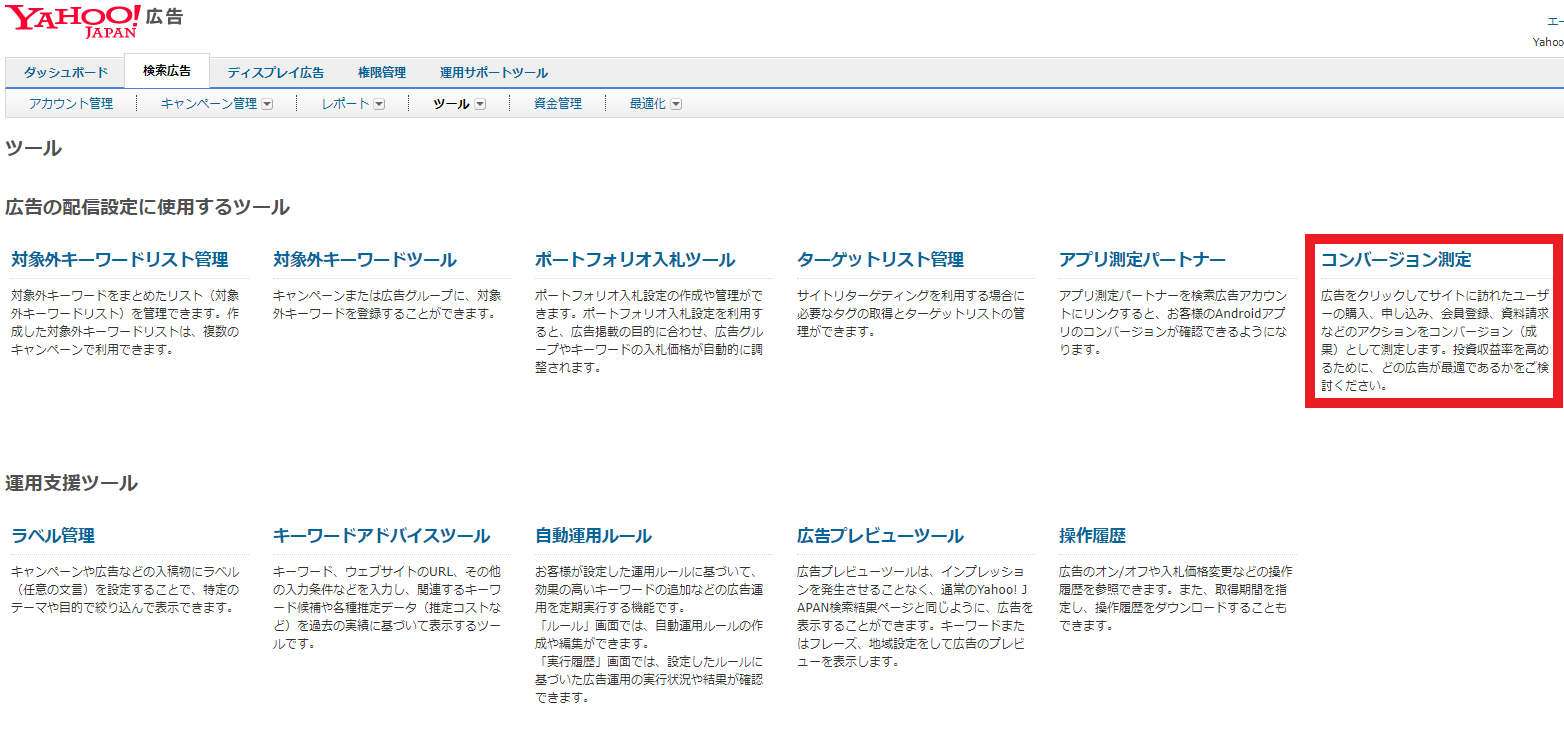The image size is (1564, 753).
Task: Expand the キャンペーン管理 dropdown arrow
Action: (267, 104)
